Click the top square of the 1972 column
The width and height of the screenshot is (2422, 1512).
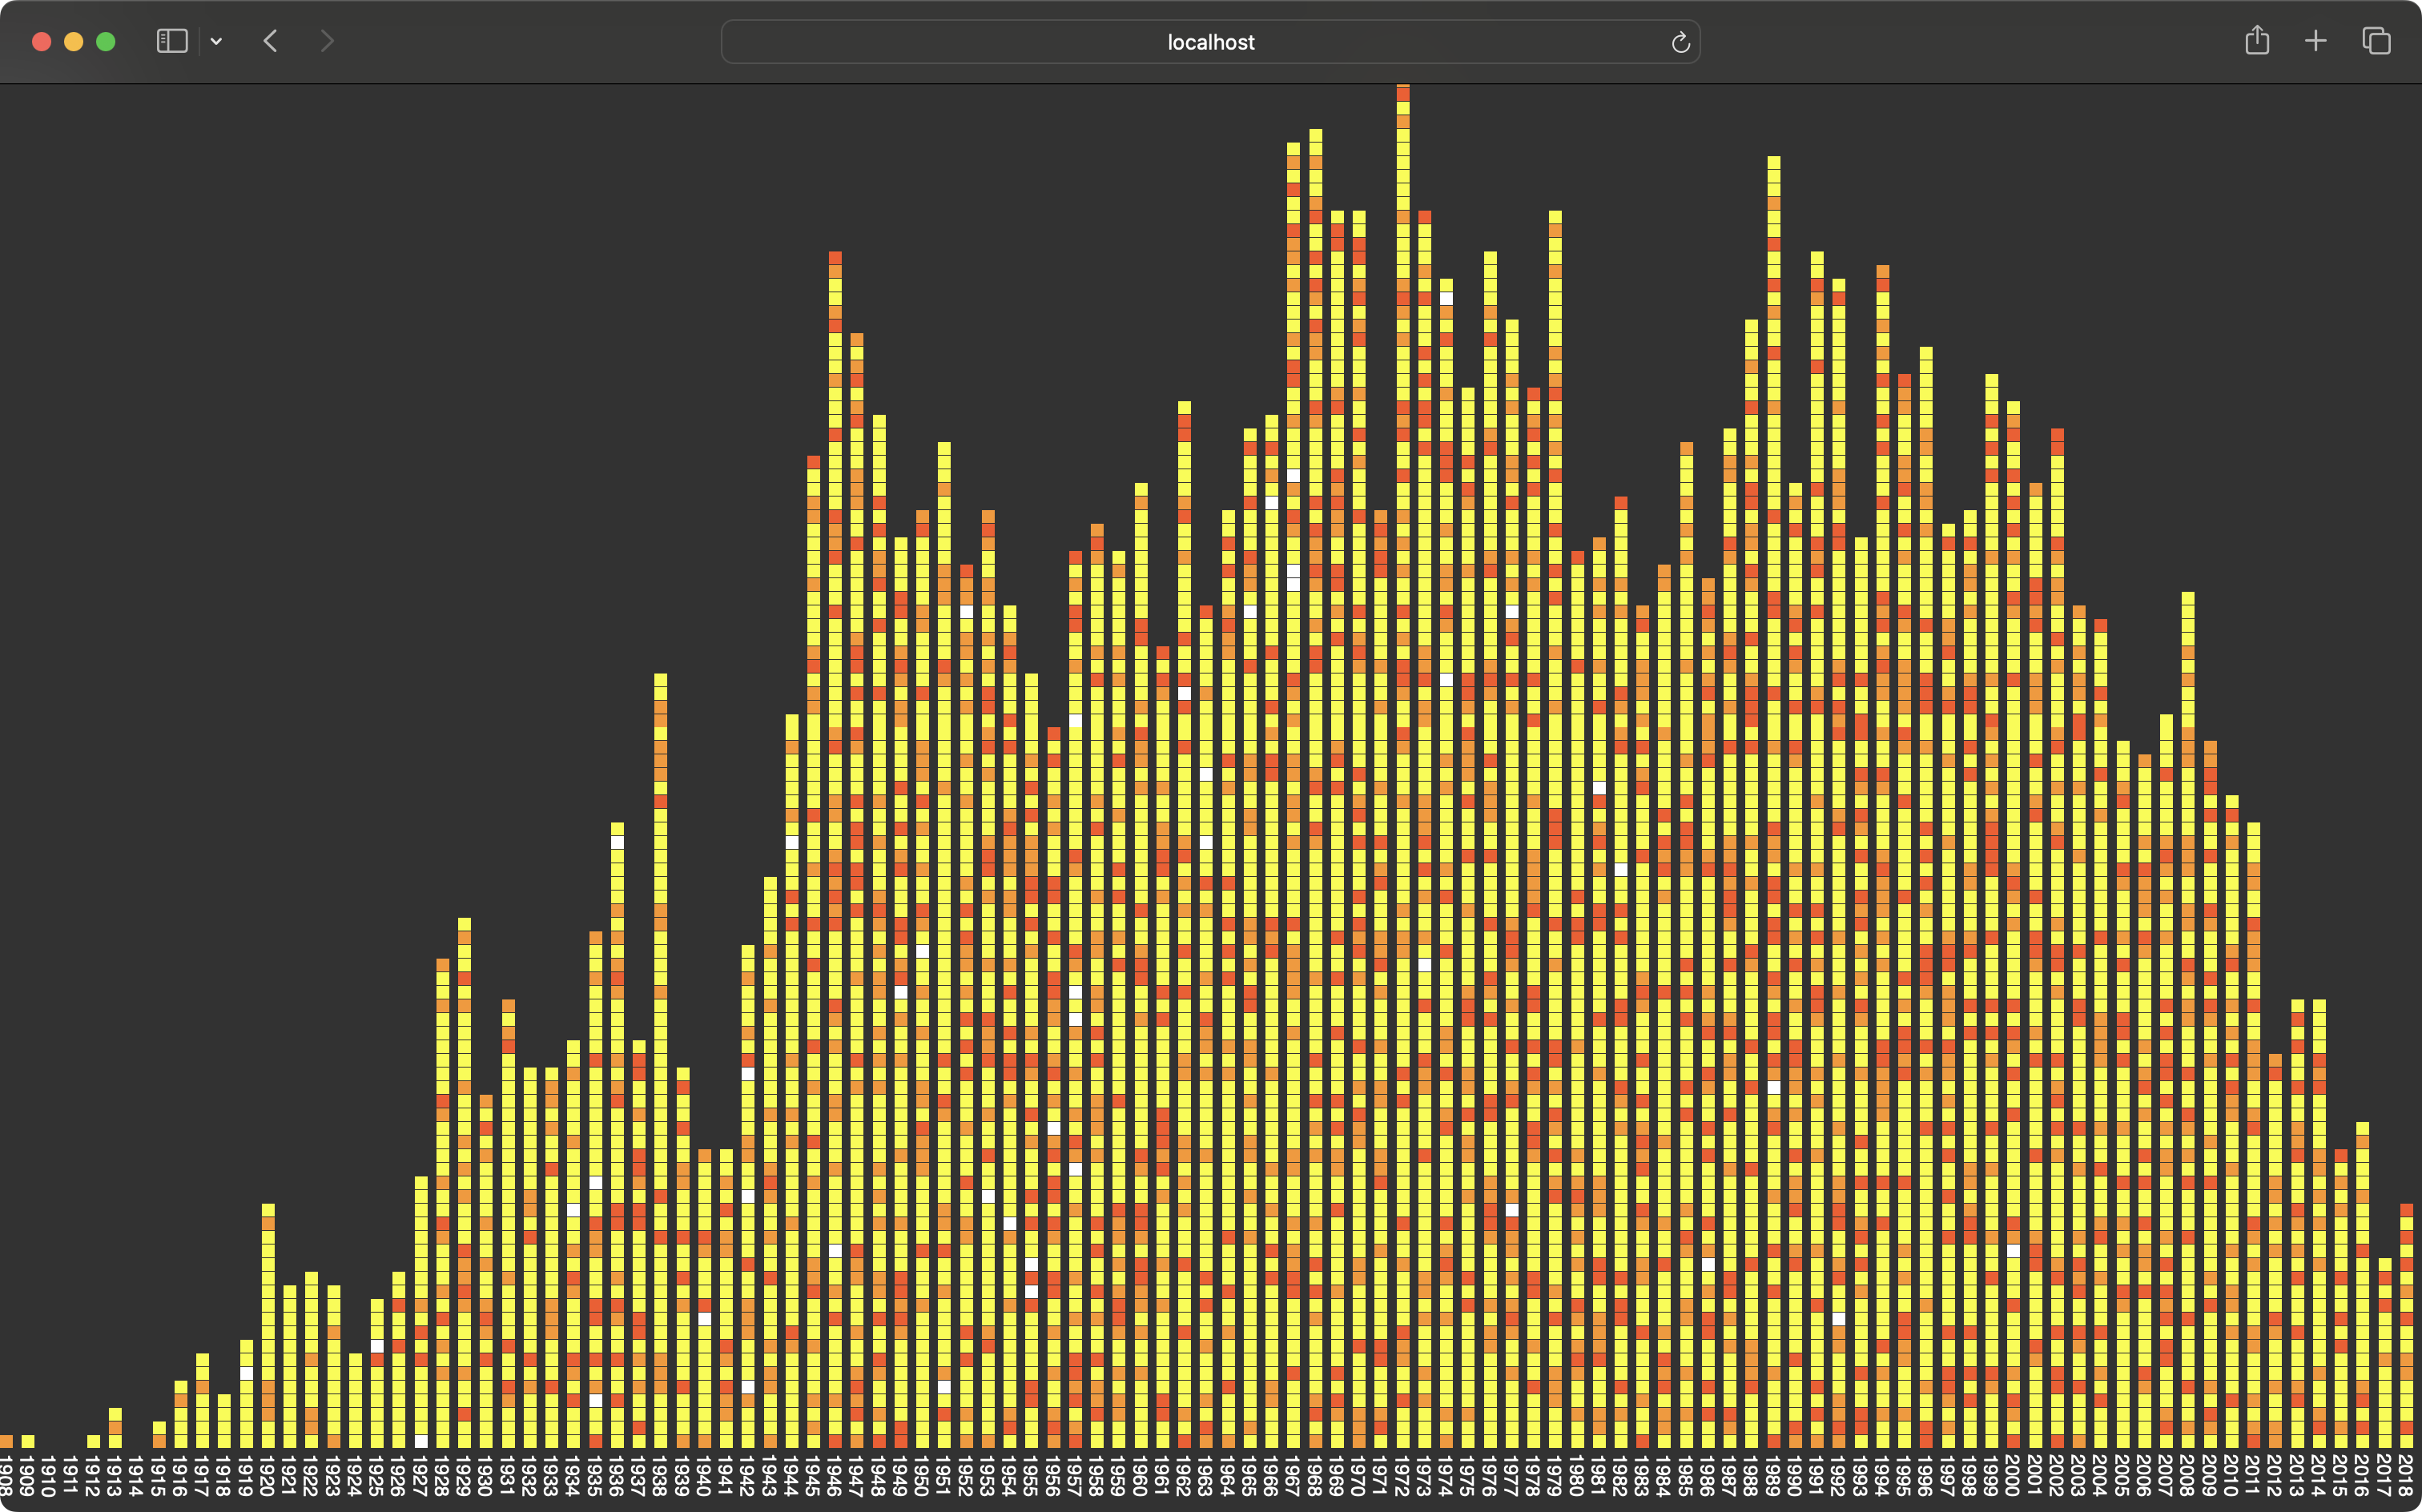point(1403,92)
